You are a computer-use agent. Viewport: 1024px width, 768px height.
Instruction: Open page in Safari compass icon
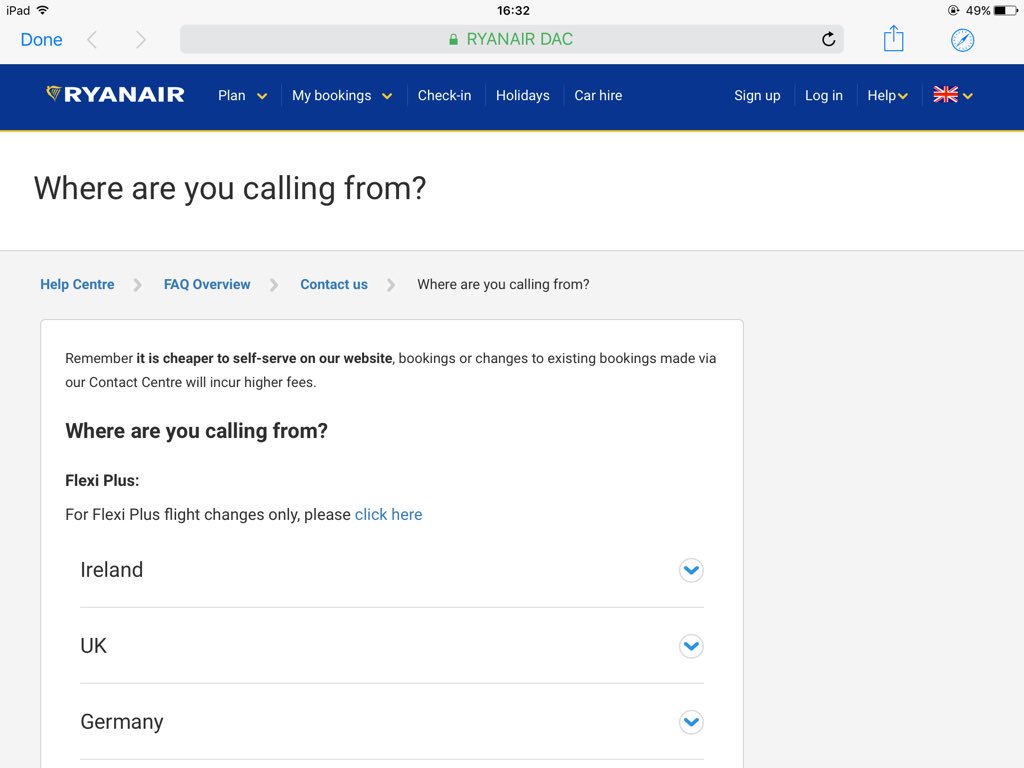pos(962,40)
